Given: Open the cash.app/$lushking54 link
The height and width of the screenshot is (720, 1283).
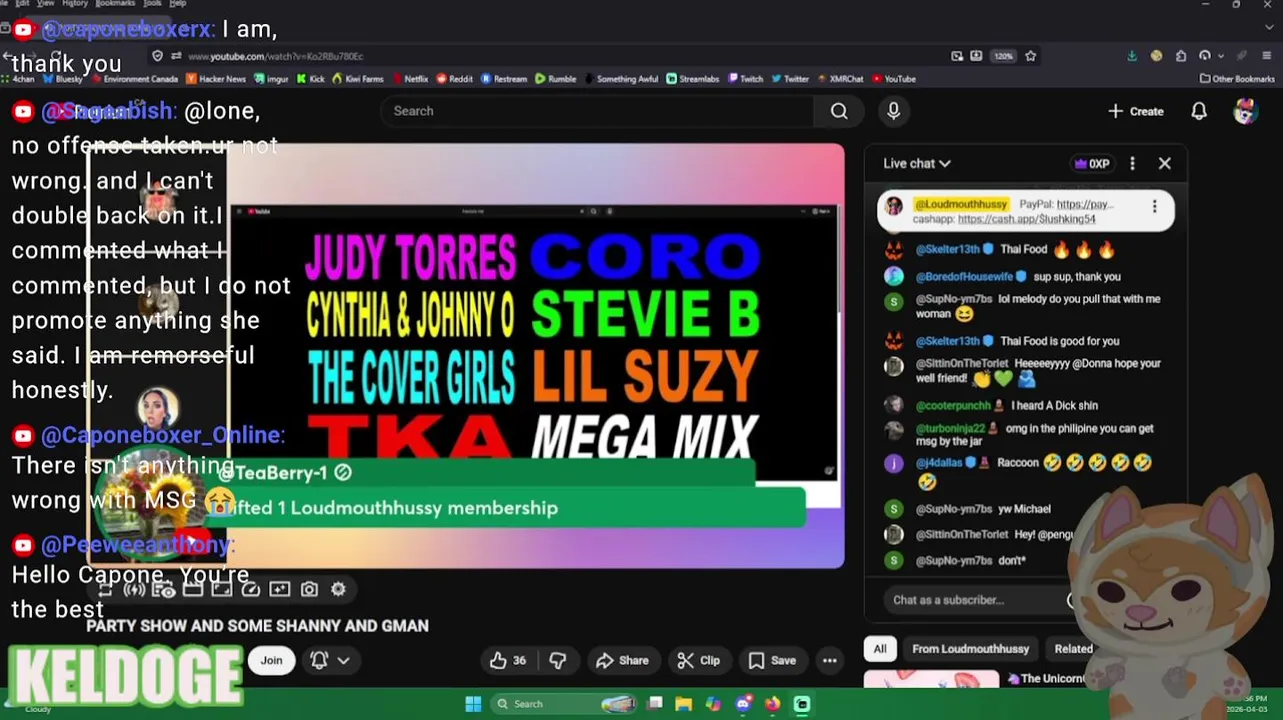Looking at the screenshot, I should point(1027,219).
